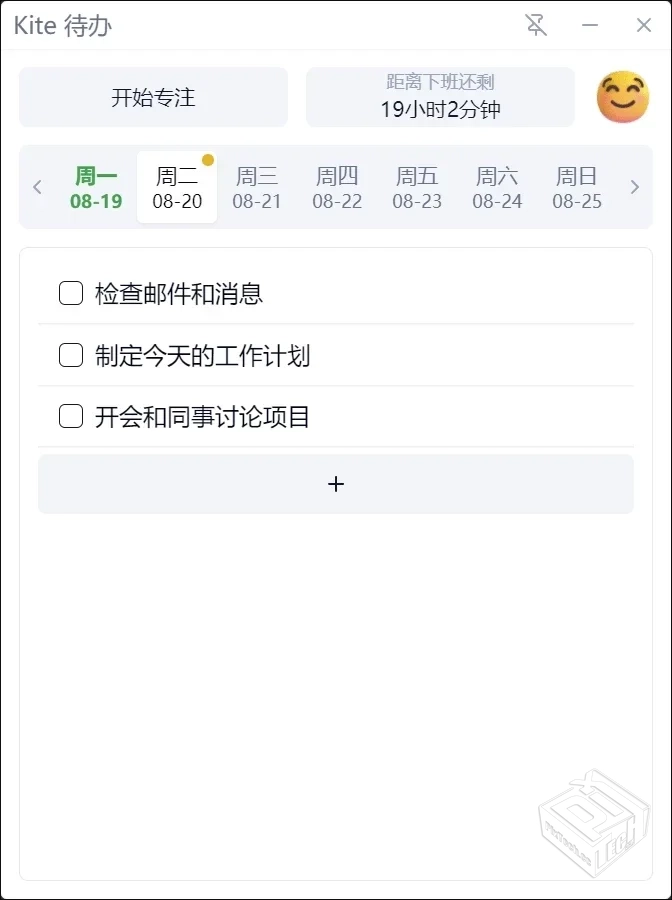Image resolution: width=672 pixels, height=900 pixels.
Task: View tasks for 周日 08-25
Action: pyautogui.click(x=576, y=187)
